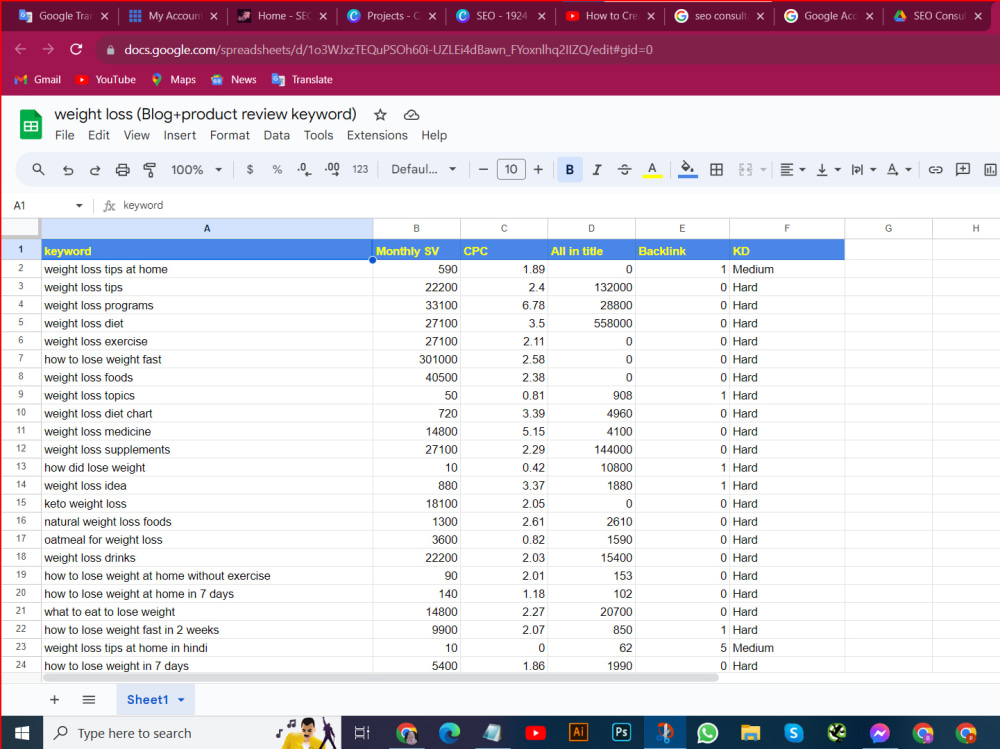Select the paint format tool
Screen dimensions: 1000x749
click(x=149, y=170)
